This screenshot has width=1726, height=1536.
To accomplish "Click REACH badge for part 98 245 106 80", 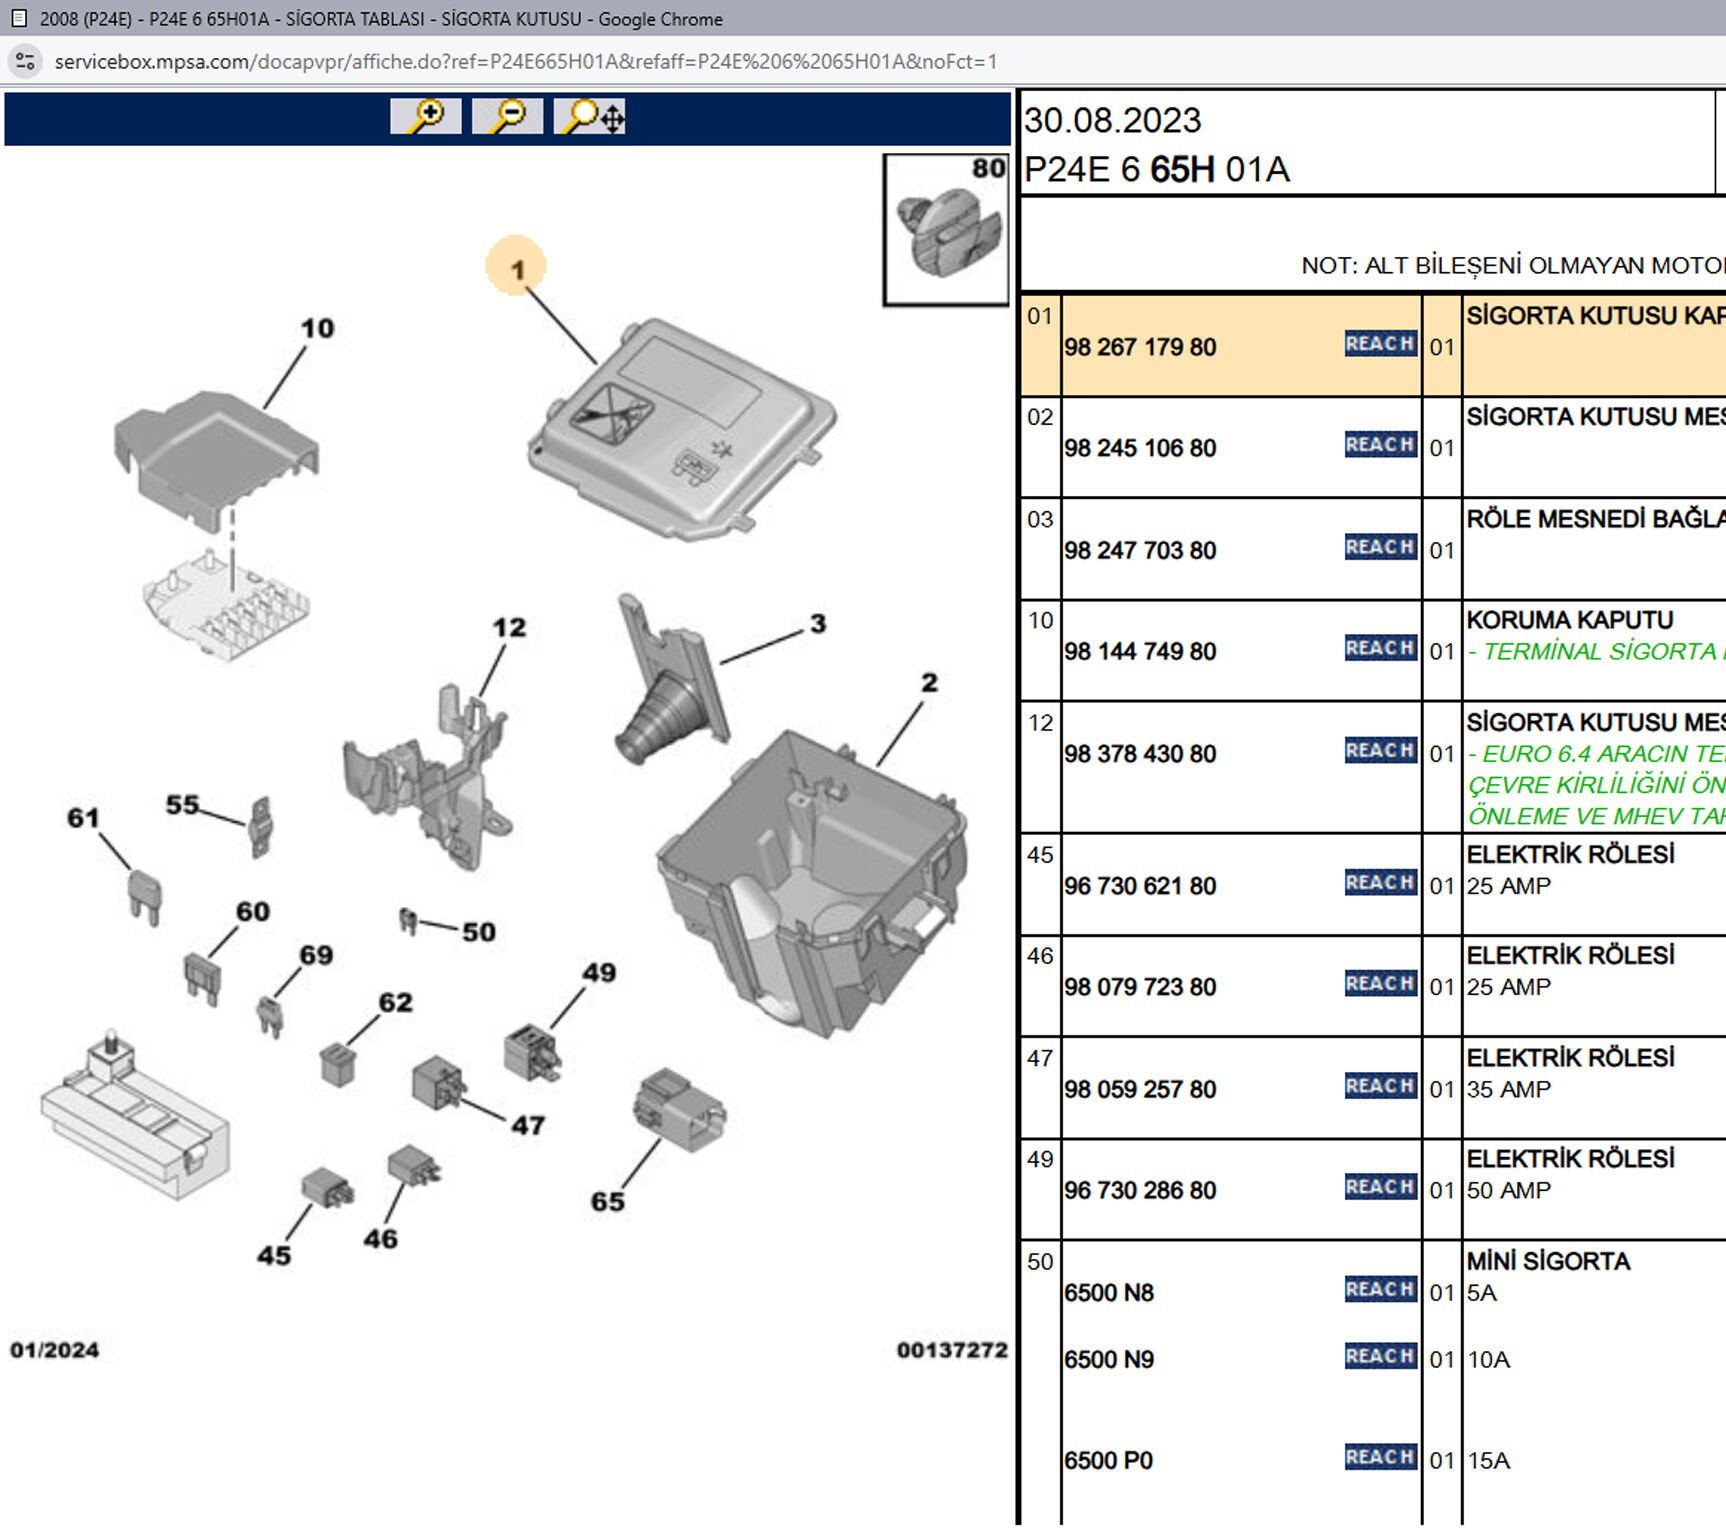I will coord(1380,445).
